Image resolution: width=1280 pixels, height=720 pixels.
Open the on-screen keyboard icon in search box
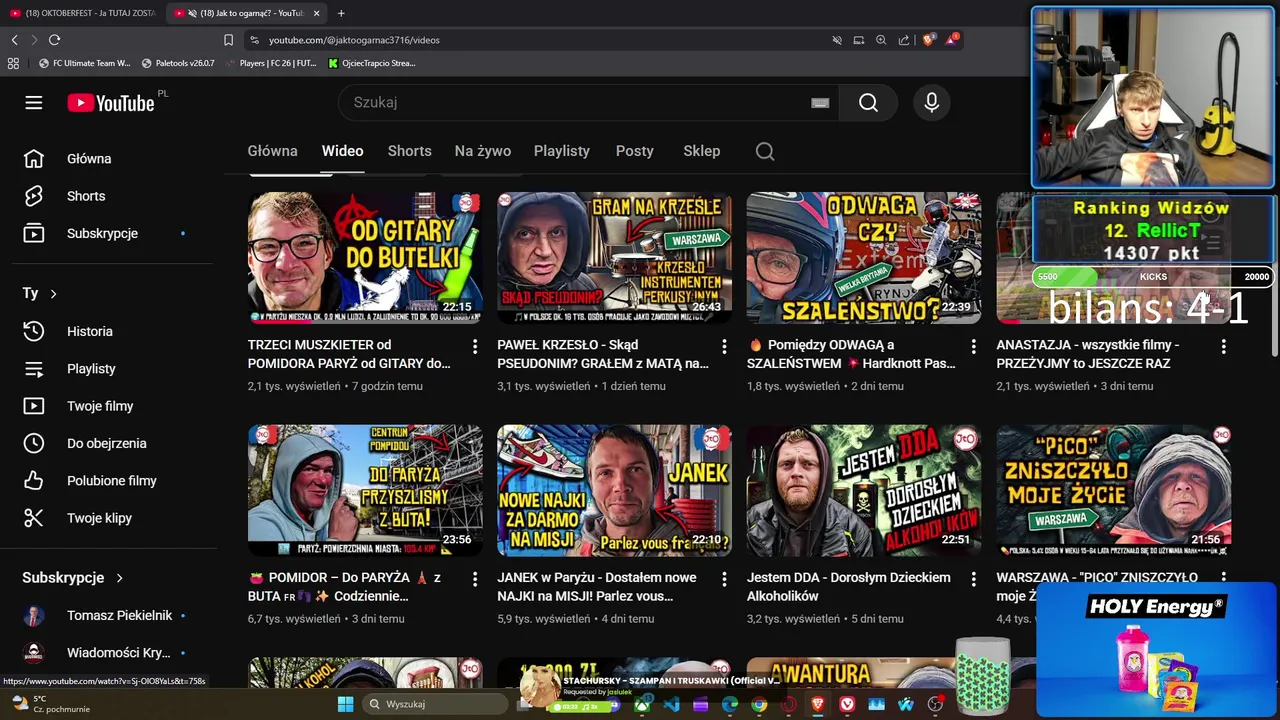click(820, 103)
